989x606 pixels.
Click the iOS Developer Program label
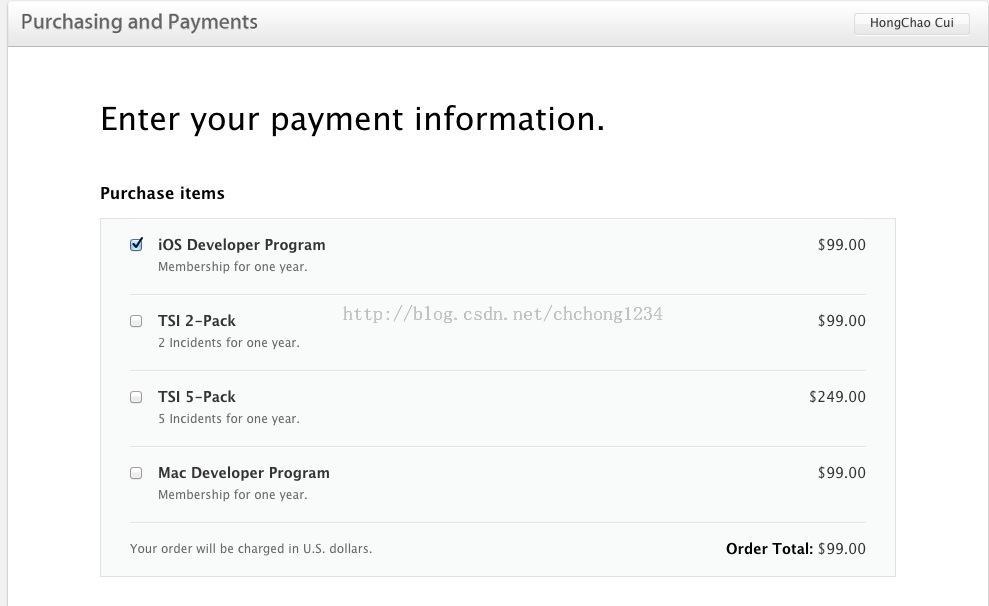(241, 245)
